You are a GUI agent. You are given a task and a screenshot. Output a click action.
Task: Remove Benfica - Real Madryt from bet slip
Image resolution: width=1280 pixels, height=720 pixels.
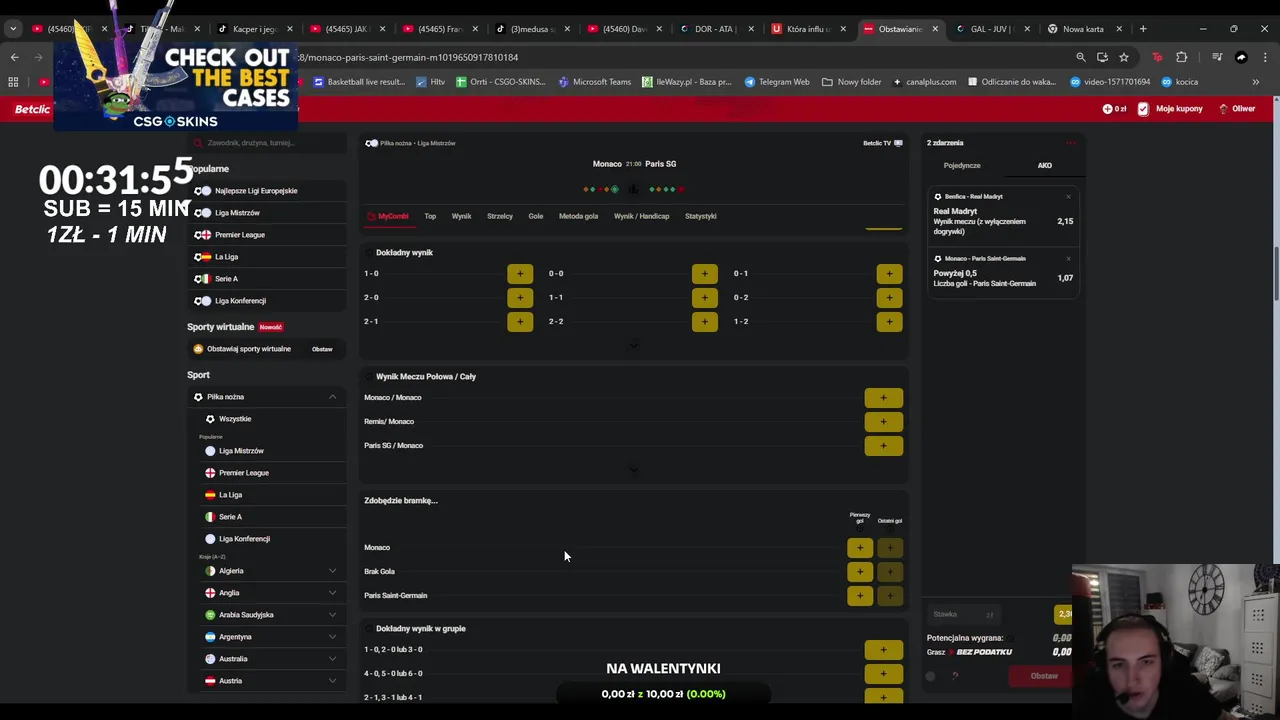point(1068,196)
